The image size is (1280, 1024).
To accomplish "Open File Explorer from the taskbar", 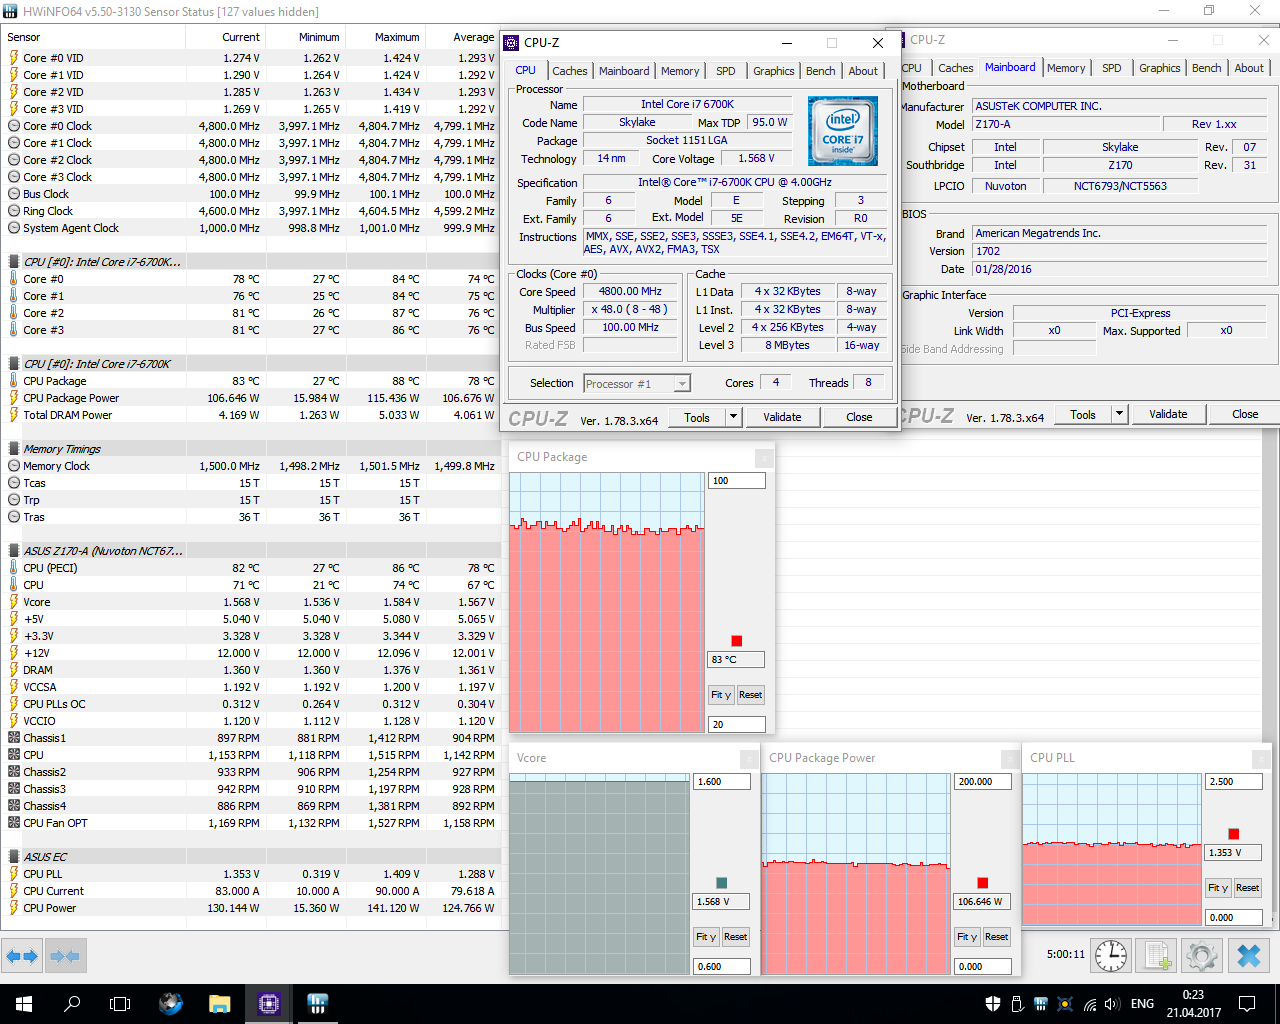I will (x=220, y=1004).
